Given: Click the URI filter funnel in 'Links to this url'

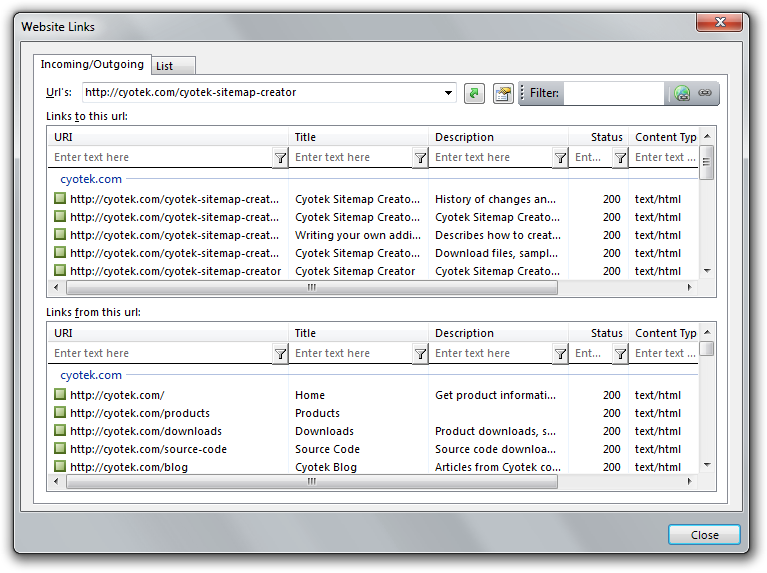Looking at the screenshot, I should tap(280, 158).
